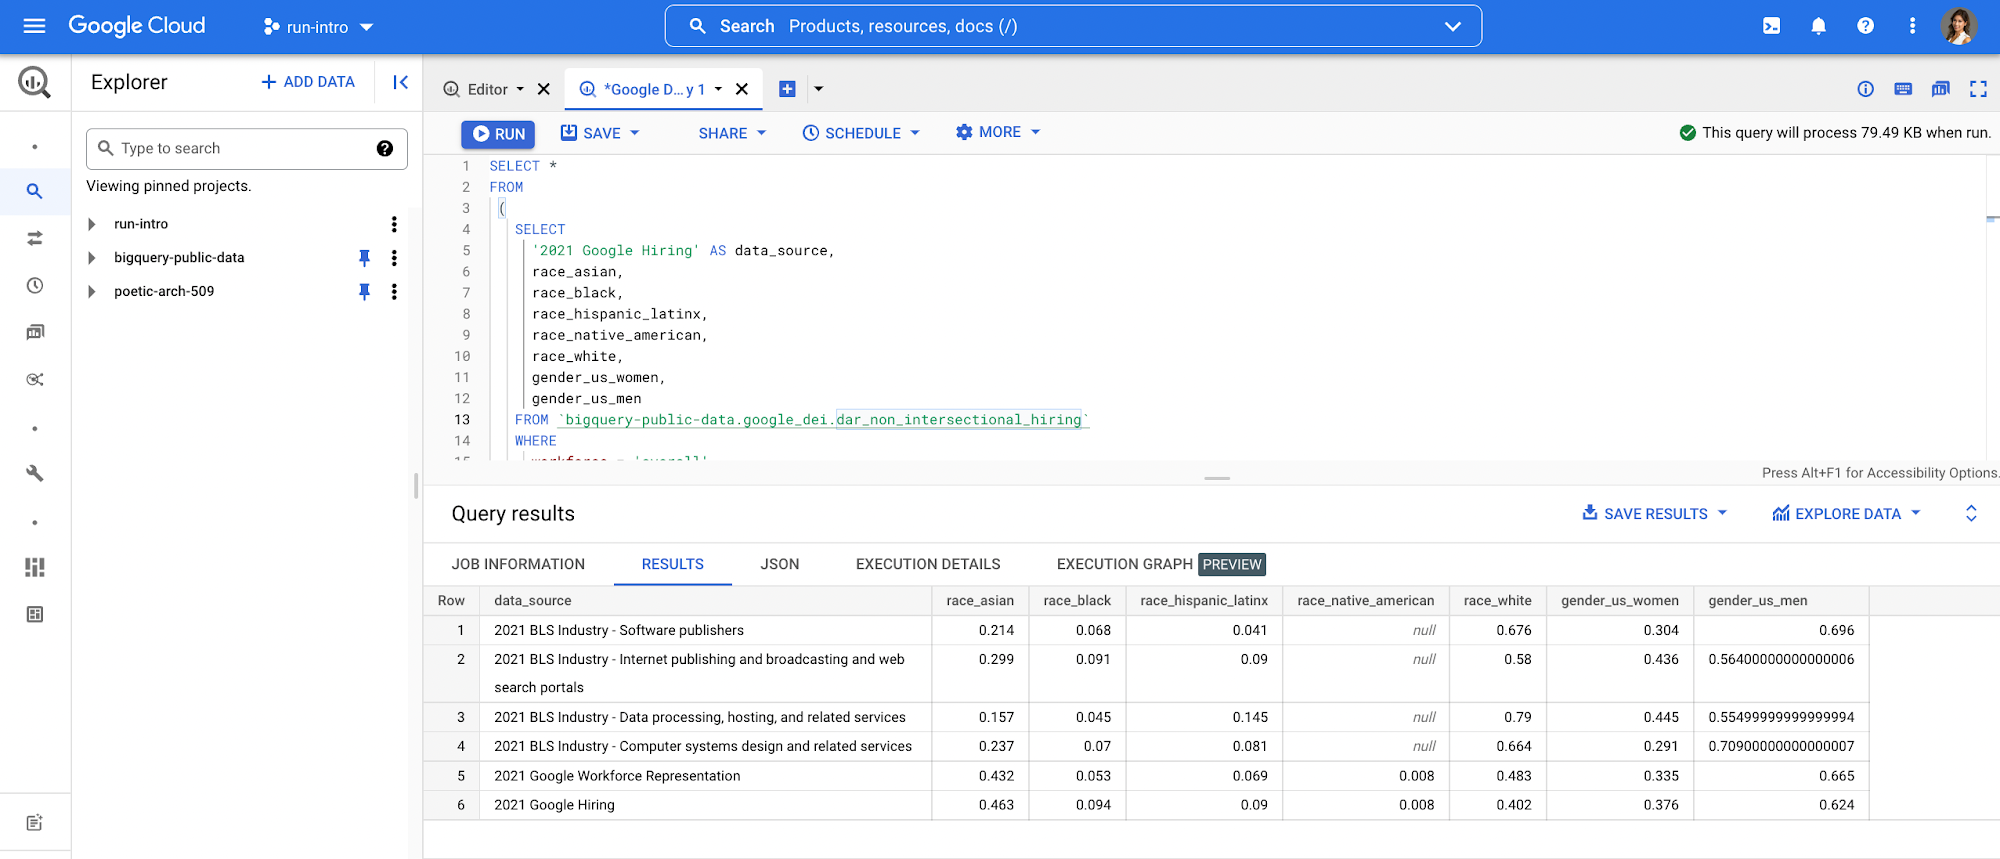The image size is (2000, 859).
Task: Activate Cloud Shell from the top bar
Action: coord(1771,26)
